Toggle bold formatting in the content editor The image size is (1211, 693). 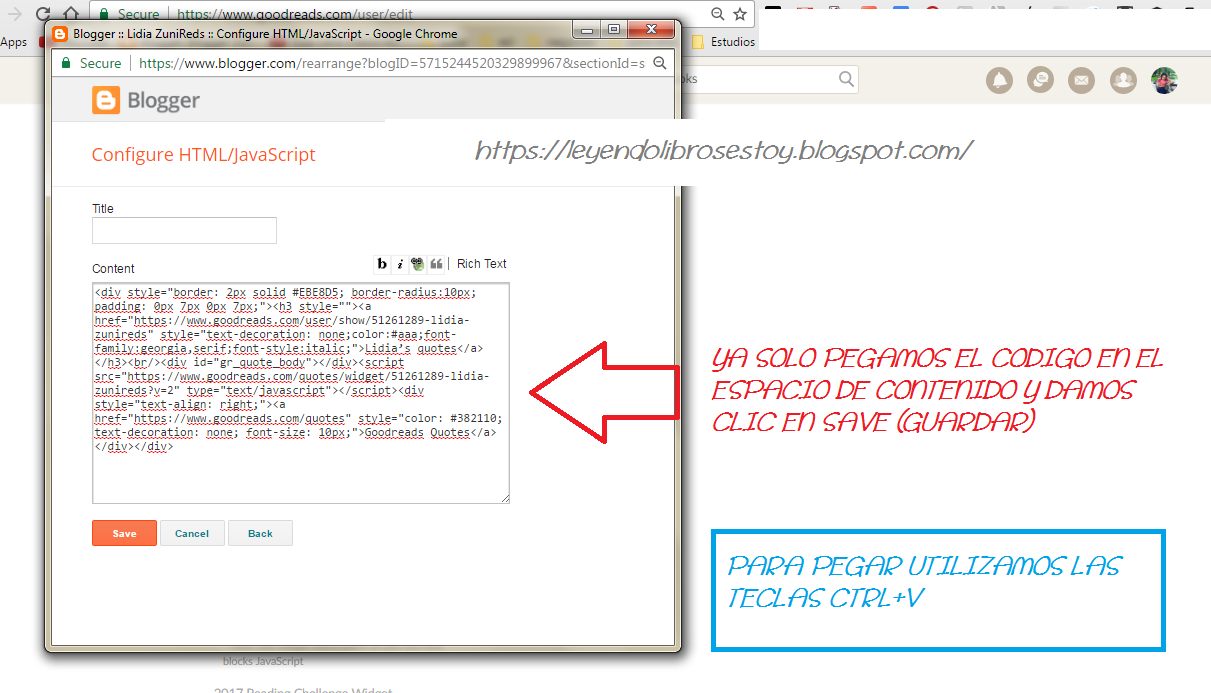(x=382, y=264)
